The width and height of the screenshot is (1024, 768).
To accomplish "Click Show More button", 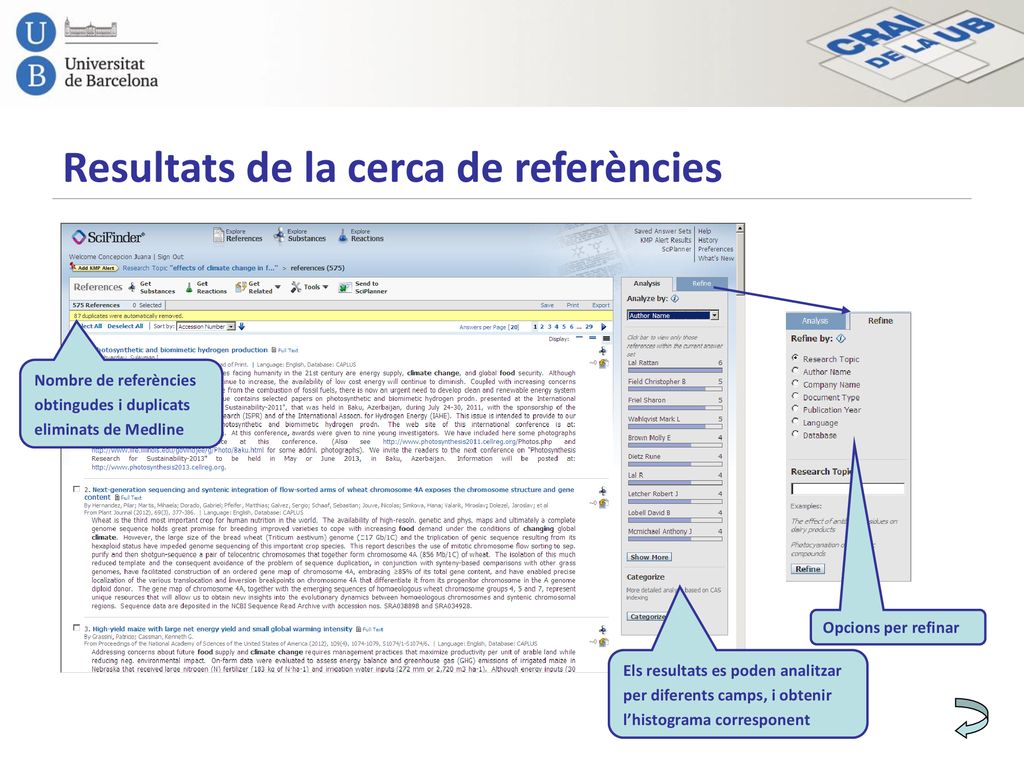I will (x=649, y=557).
